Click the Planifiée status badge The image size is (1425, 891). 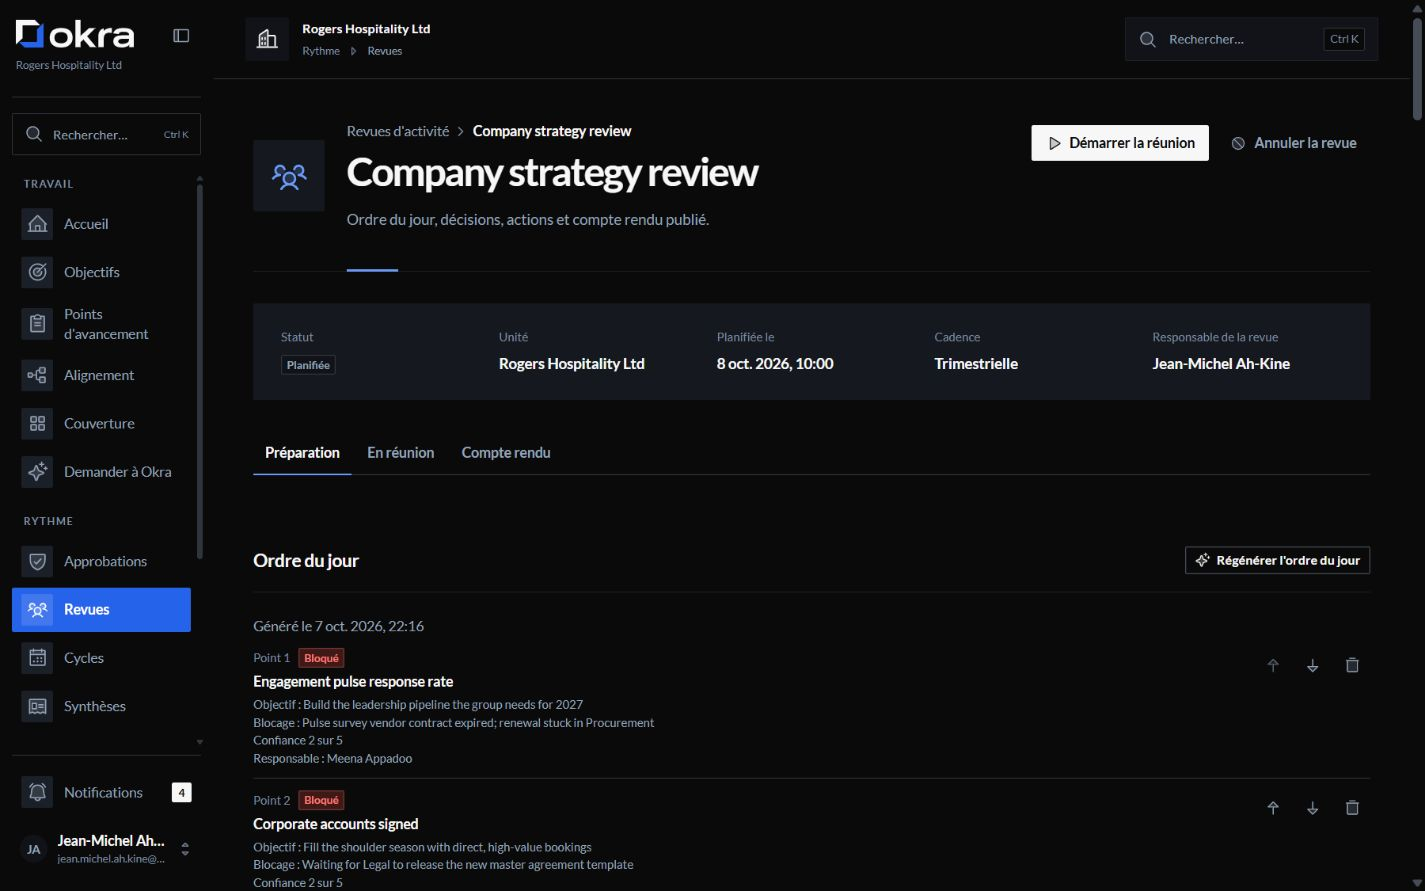308,365
